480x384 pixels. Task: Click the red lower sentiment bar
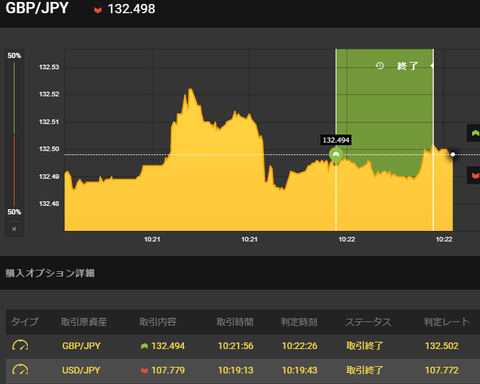14,170
